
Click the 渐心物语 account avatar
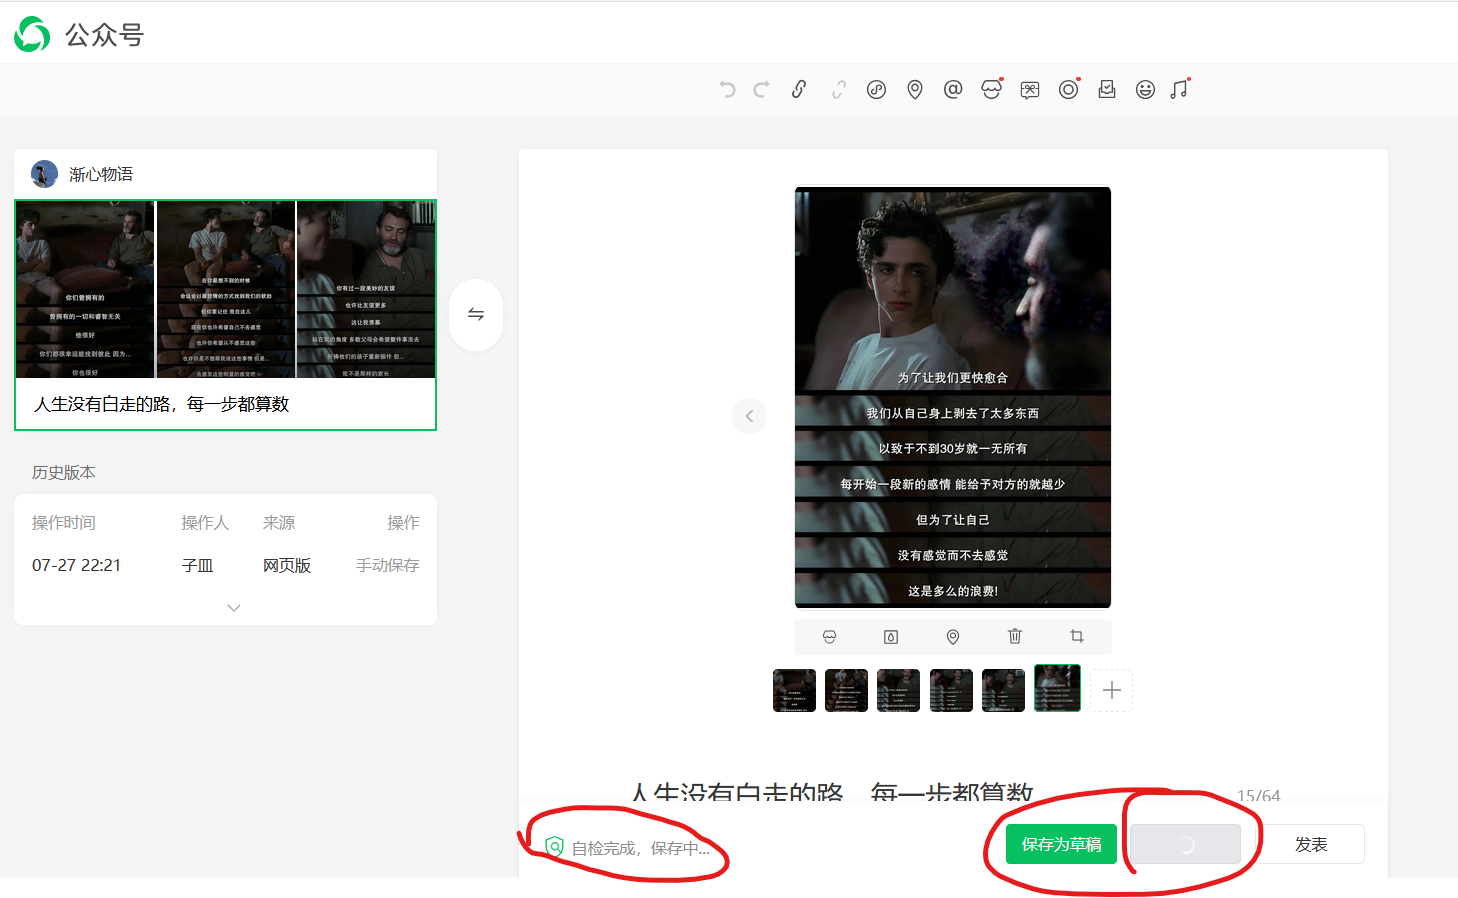pos(44,174)
